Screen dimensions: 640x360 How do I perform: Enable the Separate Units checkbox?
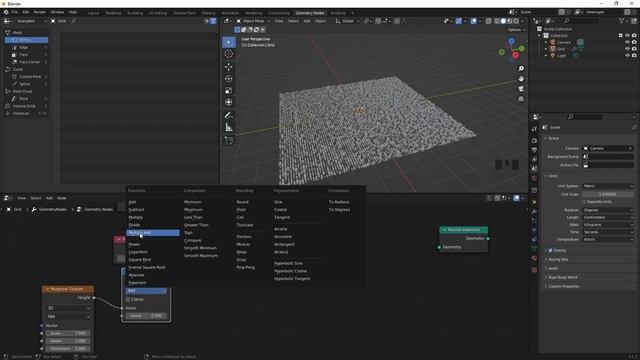tap(584, 202)
